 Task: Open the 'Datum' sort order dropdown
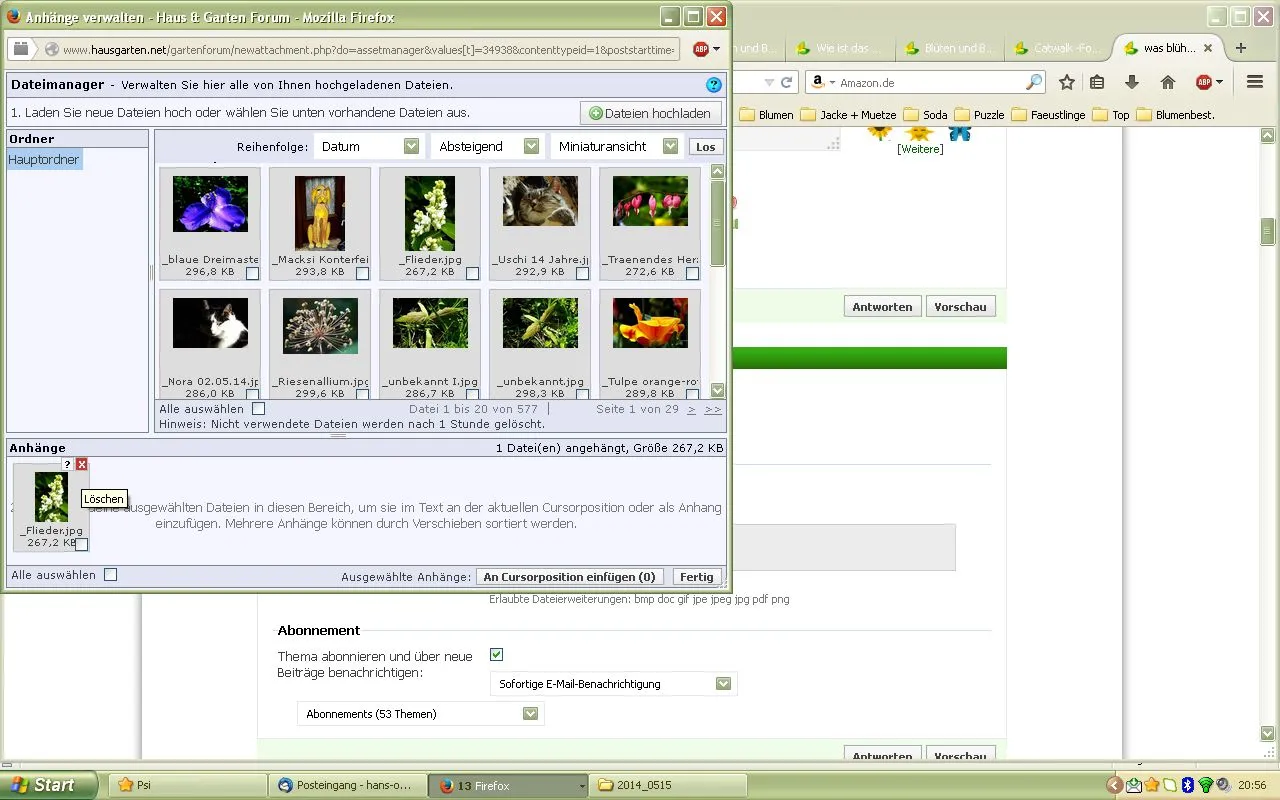tap(370, 147)
